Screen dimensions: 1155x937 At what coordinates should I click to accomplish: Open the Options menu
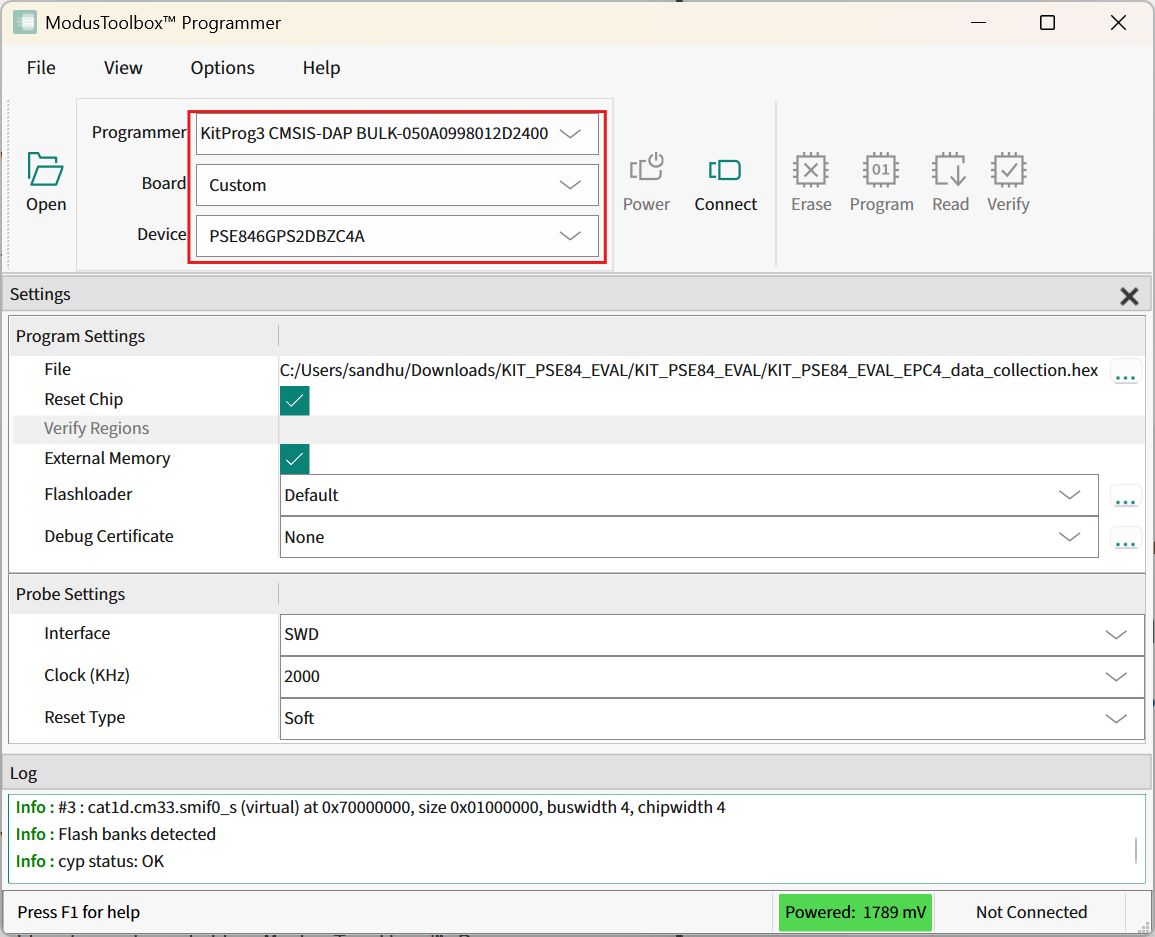pyautogui.click(x=222, y=68)
